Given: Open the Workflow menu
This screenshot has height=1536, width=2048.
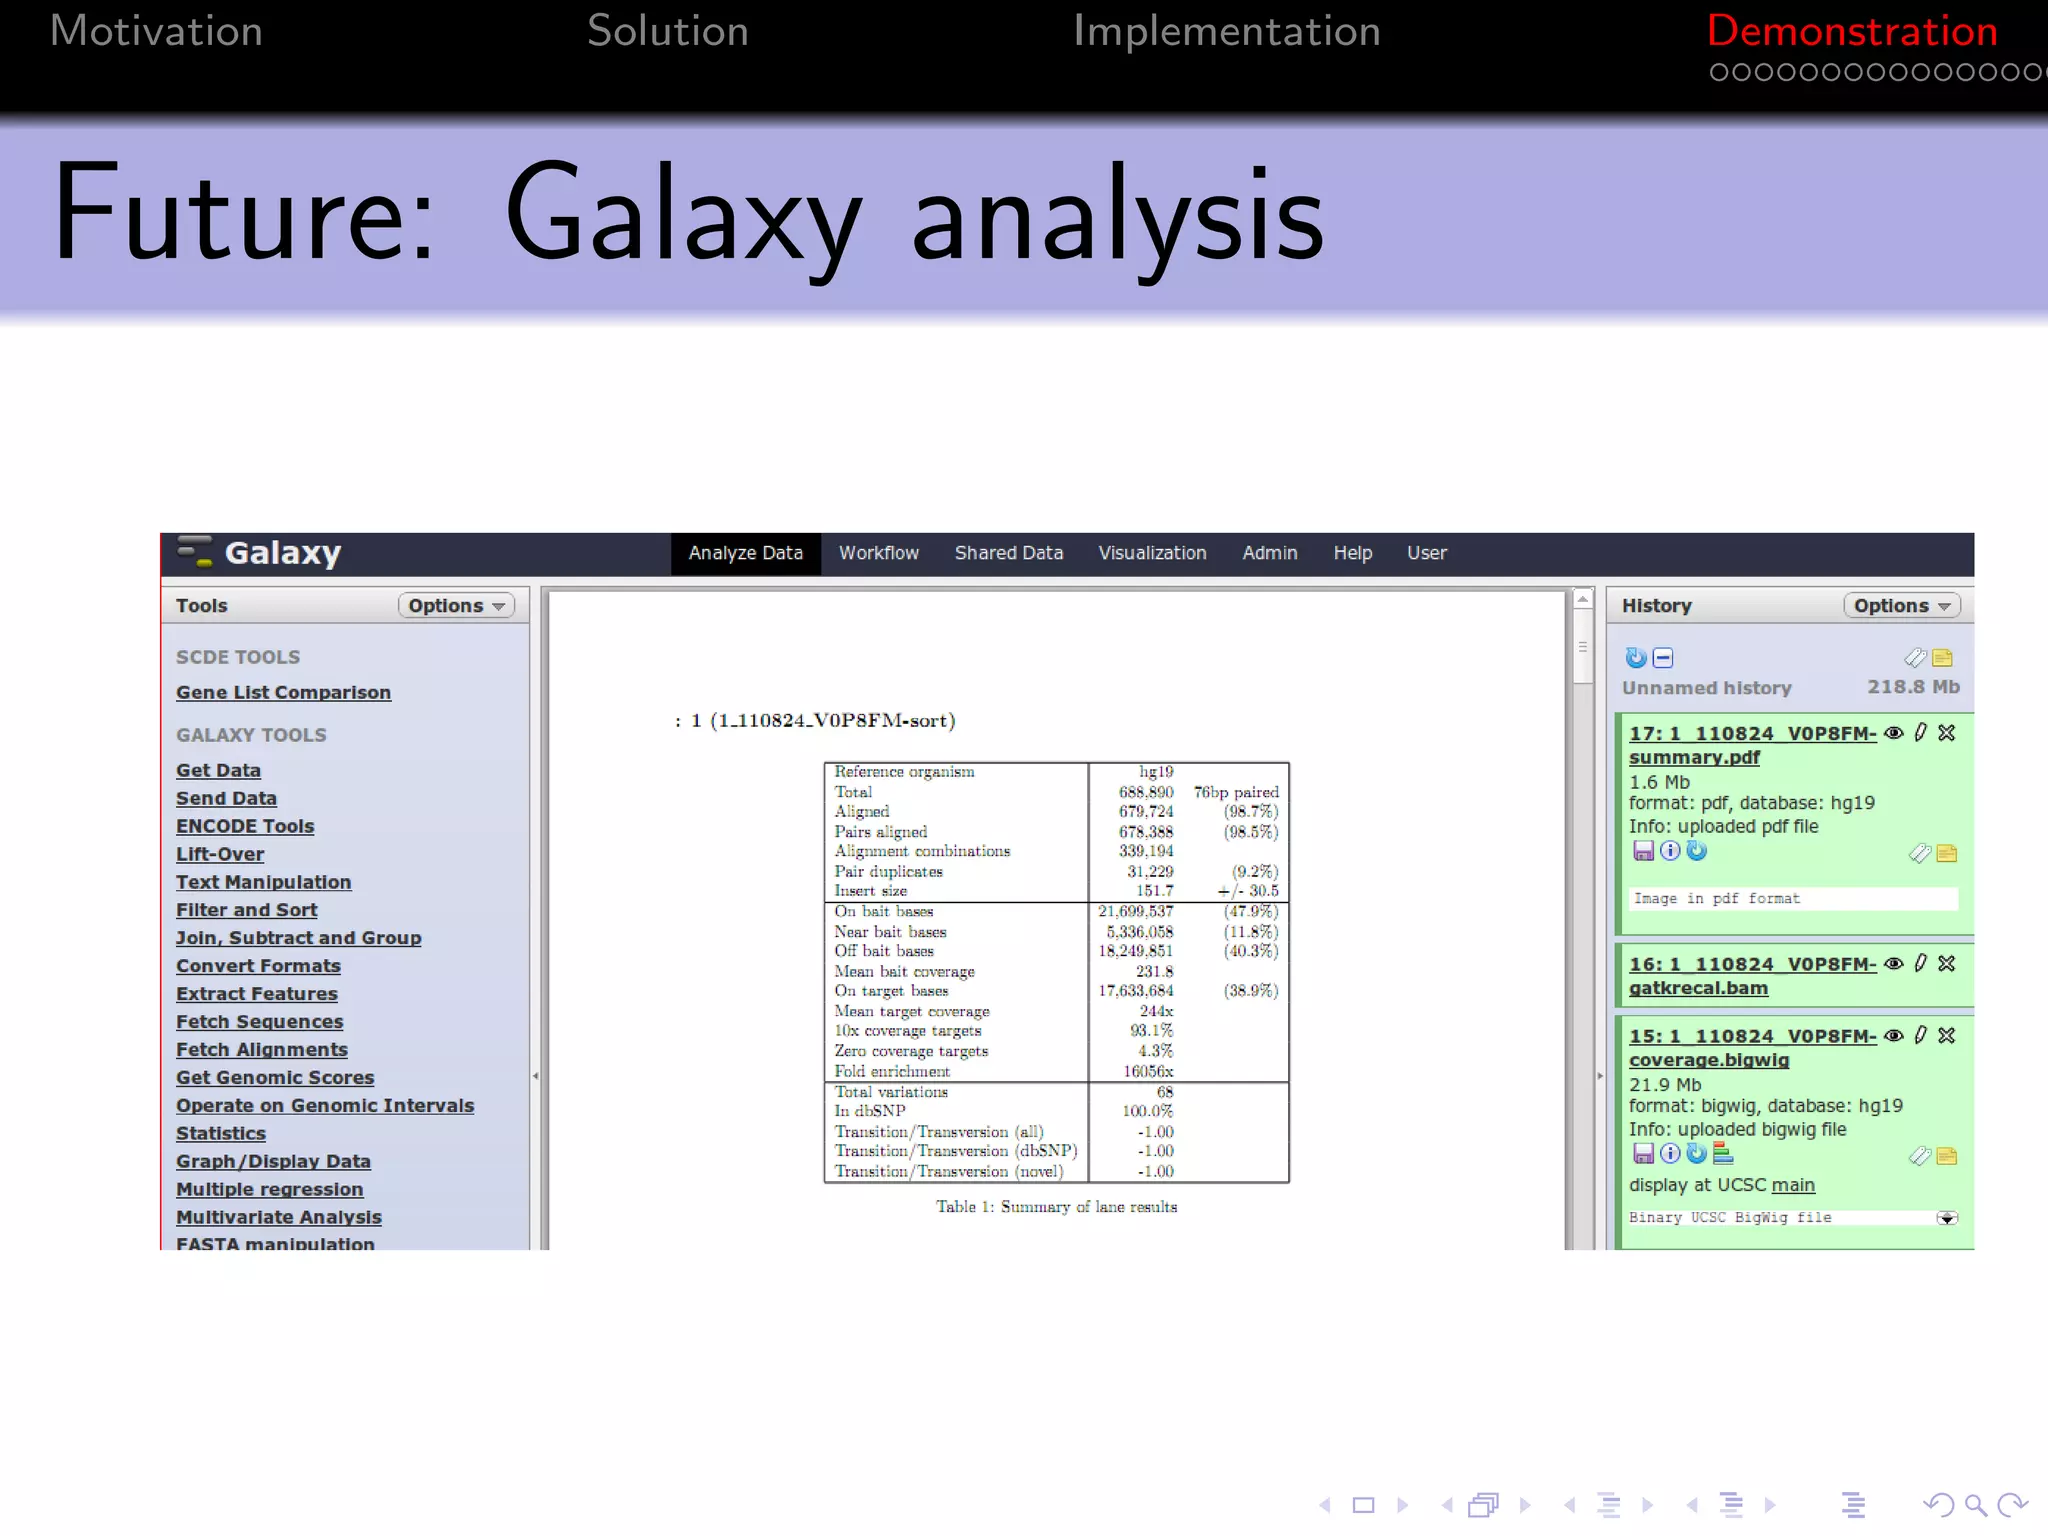Looking at the screenshot, I should click(x=879, y=553).
